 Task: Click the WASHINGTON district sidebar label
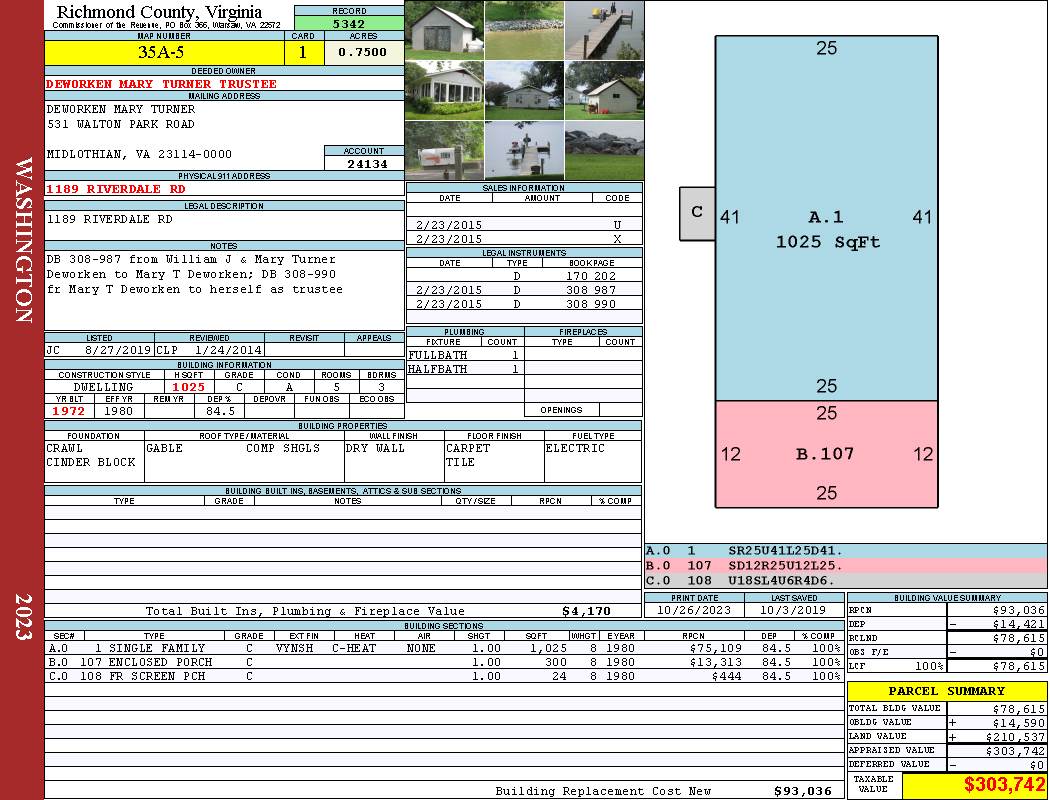pos(23,240)
